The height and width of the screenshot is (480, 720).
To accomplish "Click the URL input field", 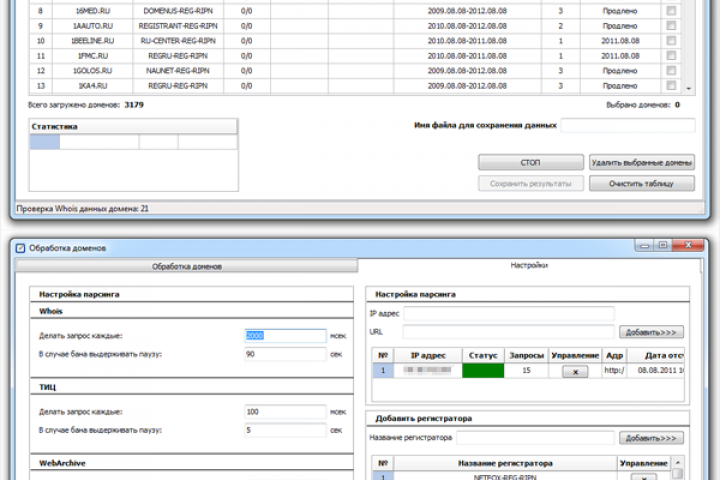I will 508,332.
